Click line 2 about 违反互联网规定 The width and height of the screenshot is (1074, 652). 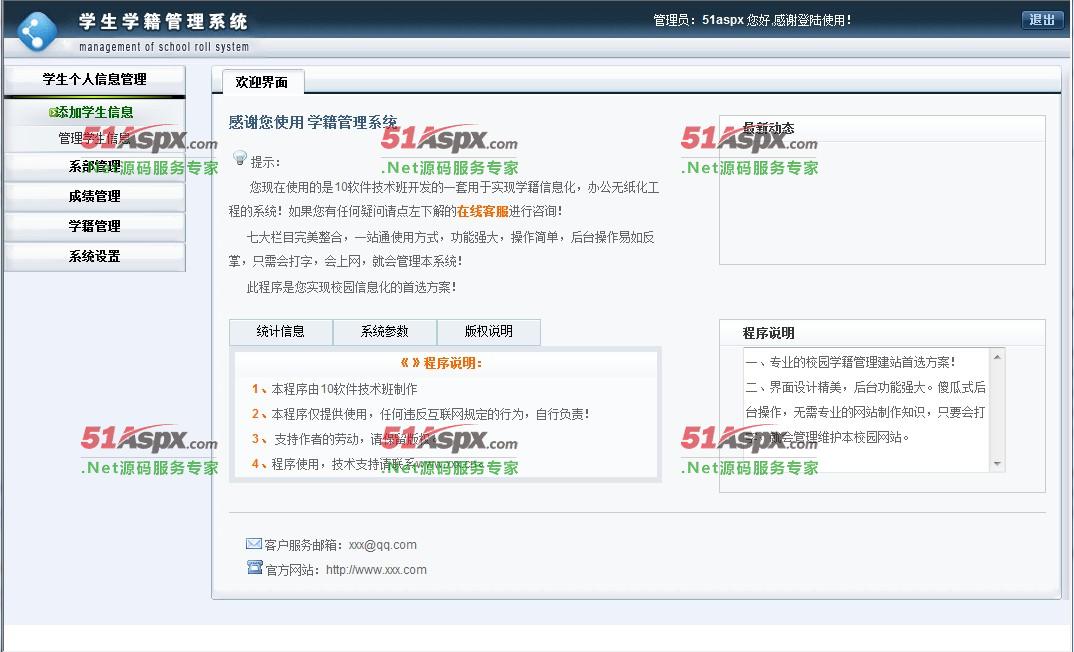421,414
